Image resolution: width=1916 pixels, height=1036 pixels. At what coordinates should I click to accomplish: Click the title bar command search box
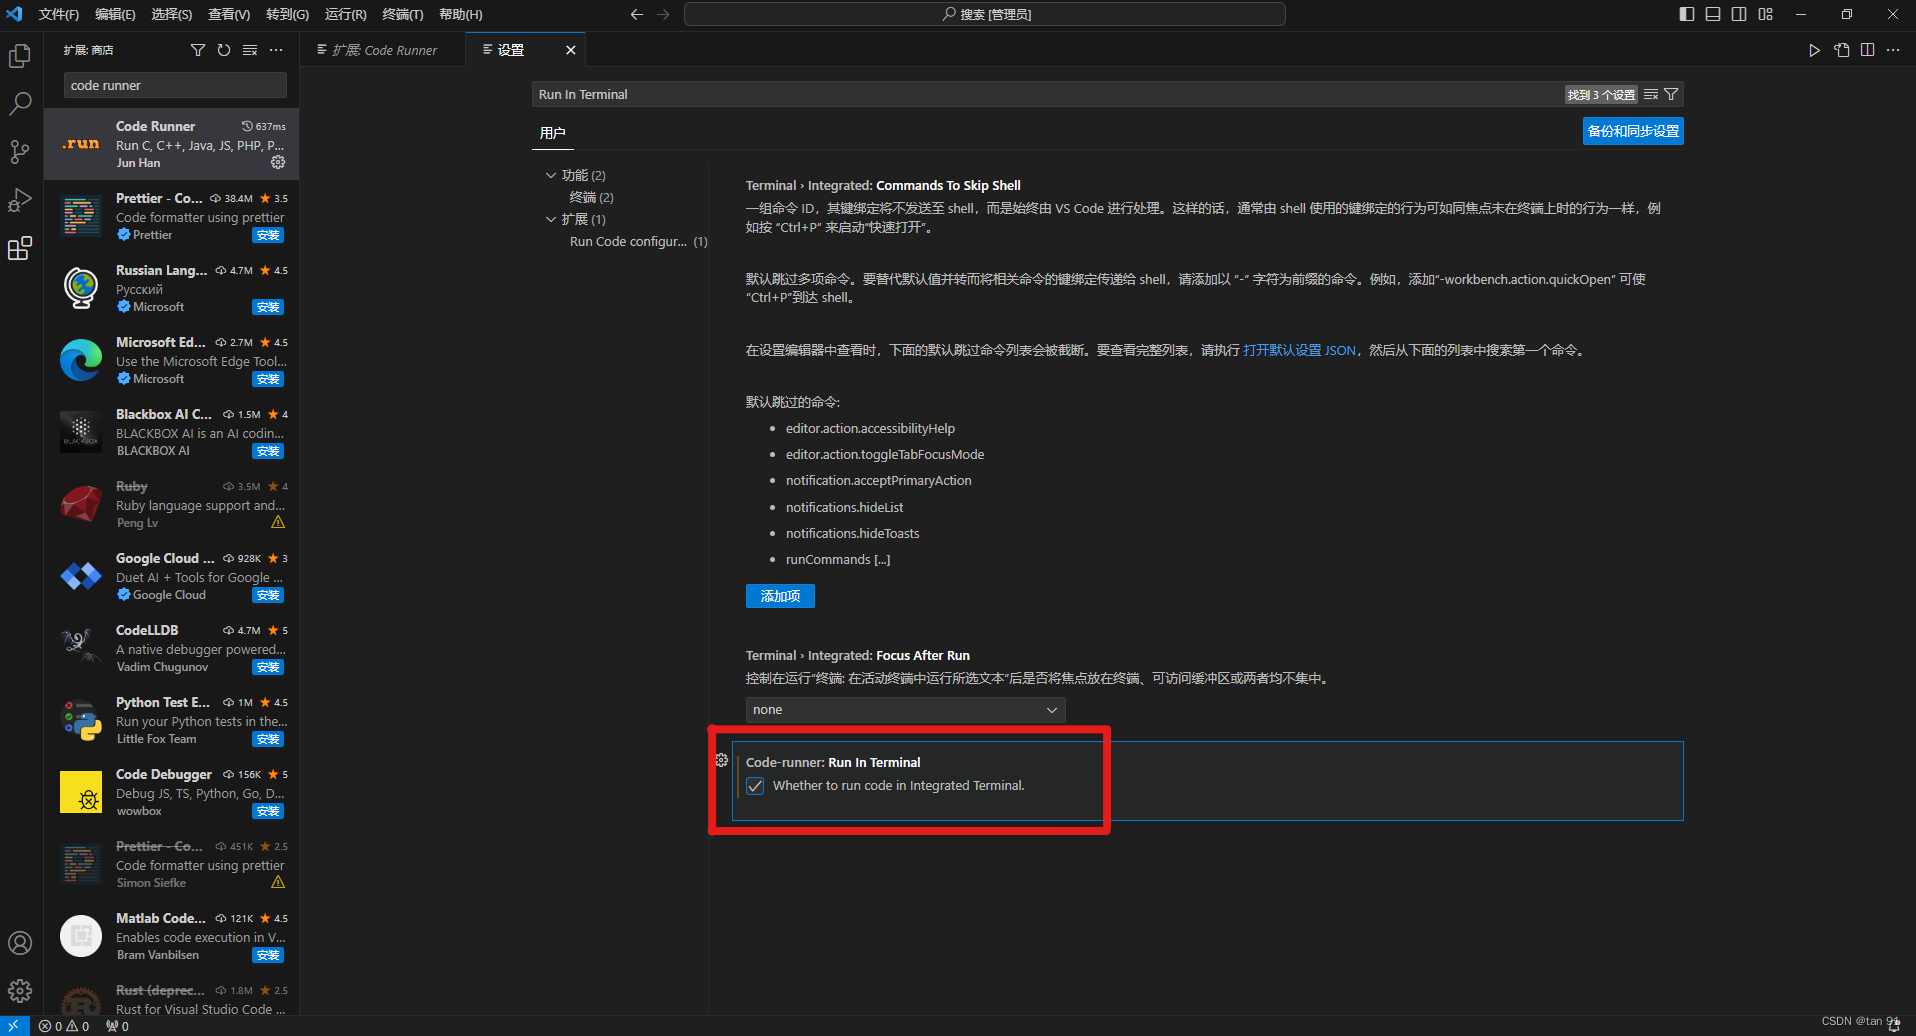click(x=985, y=14)
